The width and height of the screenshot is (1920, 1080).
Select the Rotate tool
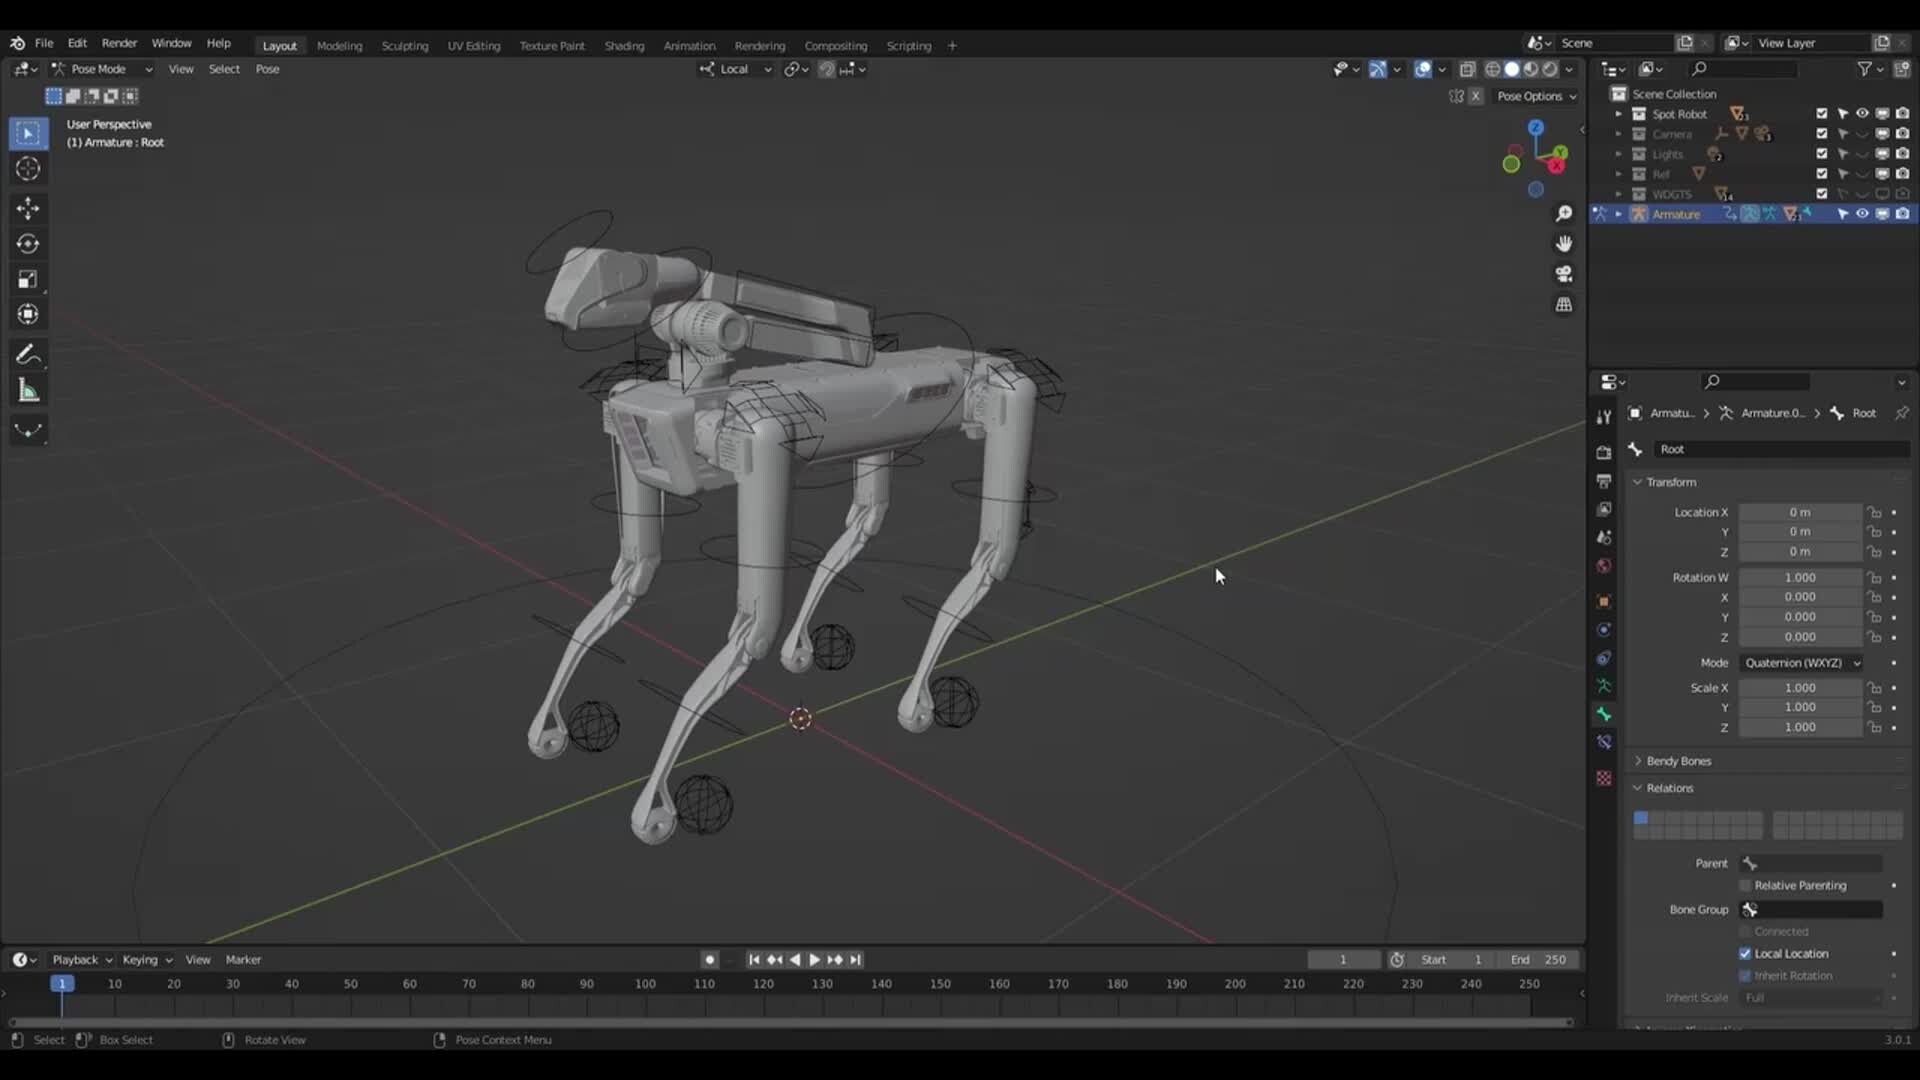[x=28, y=243]
